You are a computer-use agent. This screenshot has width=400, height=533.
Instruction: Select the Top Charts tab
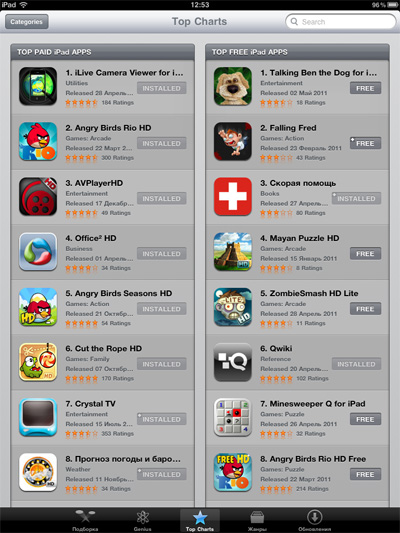(x=200, y=521)
